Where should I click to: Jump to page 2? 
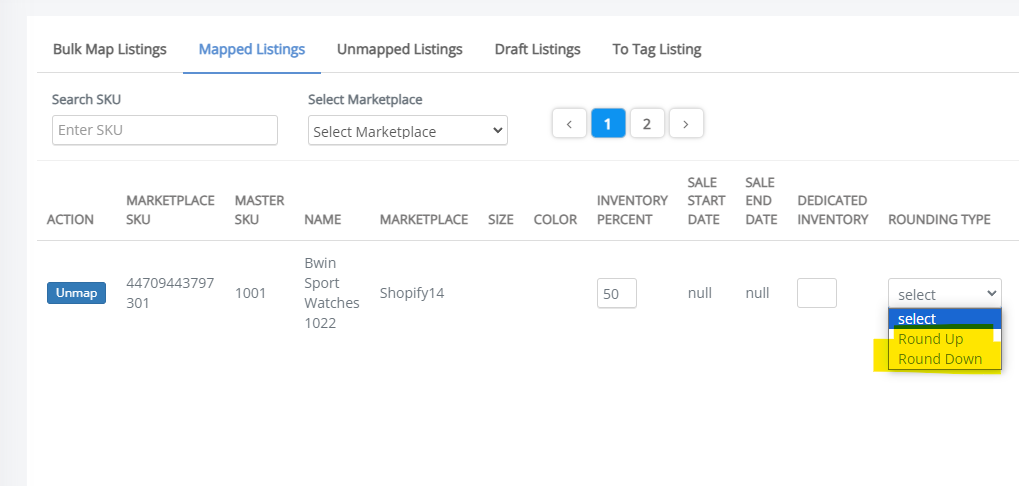click(647, 123)
